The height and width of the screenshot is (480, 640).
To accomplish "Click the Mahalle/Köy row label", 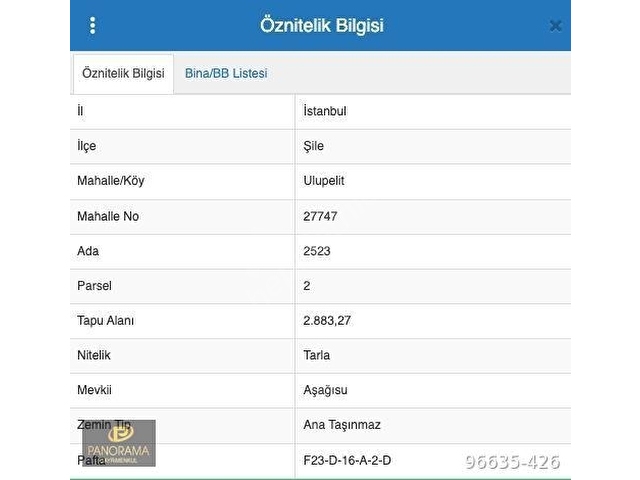I will coord(111,181).
